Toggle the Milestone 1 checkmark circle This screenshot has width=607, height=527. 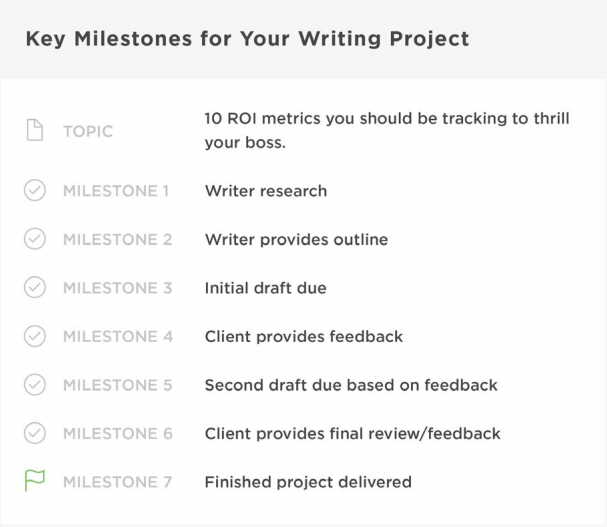pyautogui.click(x=35, y=191)
